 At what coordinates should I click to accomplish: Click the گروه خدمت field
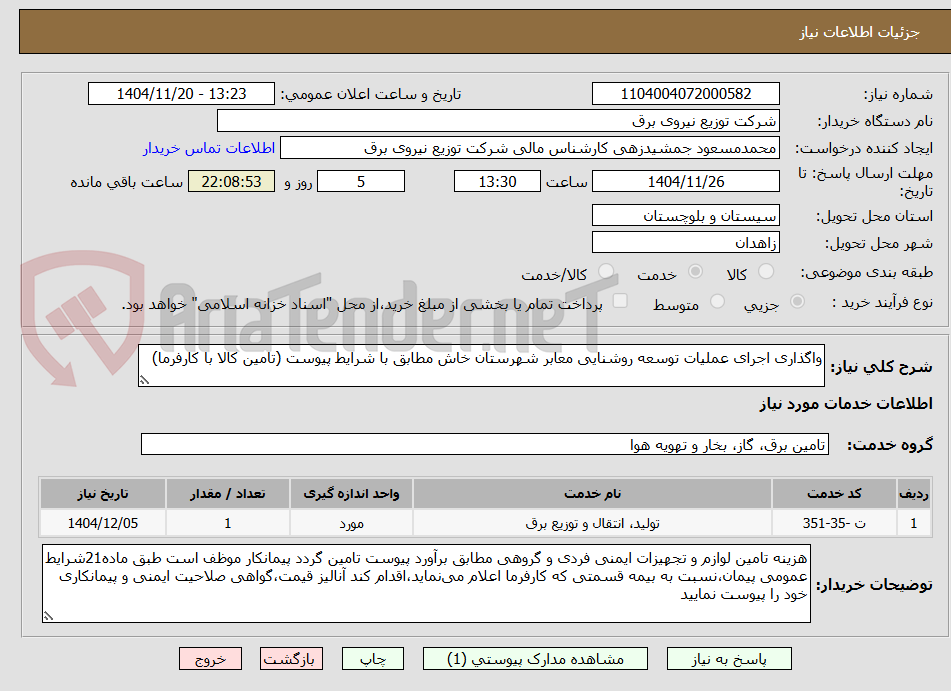[x=485, y=445]
